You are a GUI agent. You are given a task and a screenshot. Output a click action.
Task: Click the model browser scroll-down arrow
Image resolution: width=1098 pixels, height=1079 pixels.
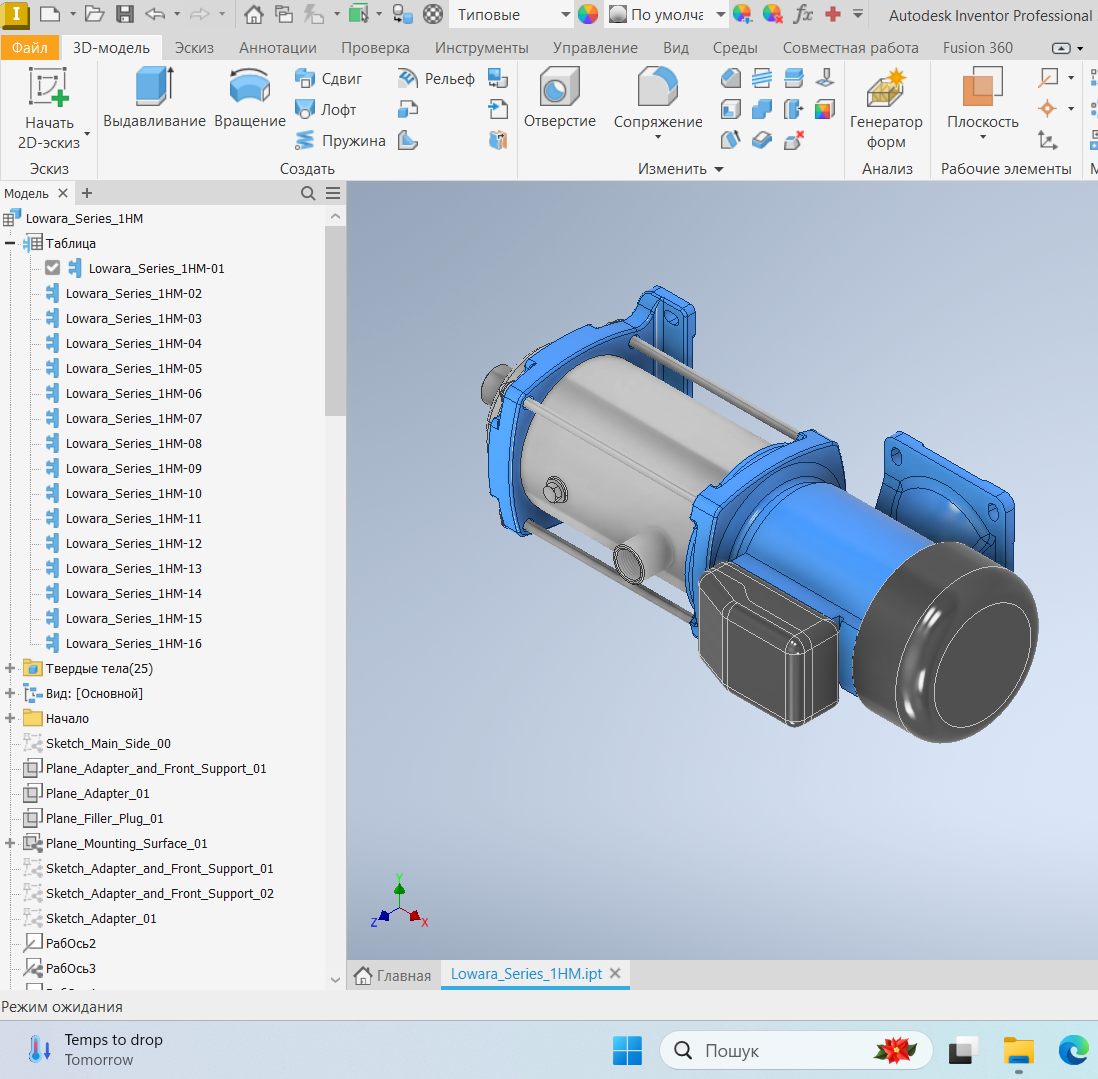[x=335, y=980]
